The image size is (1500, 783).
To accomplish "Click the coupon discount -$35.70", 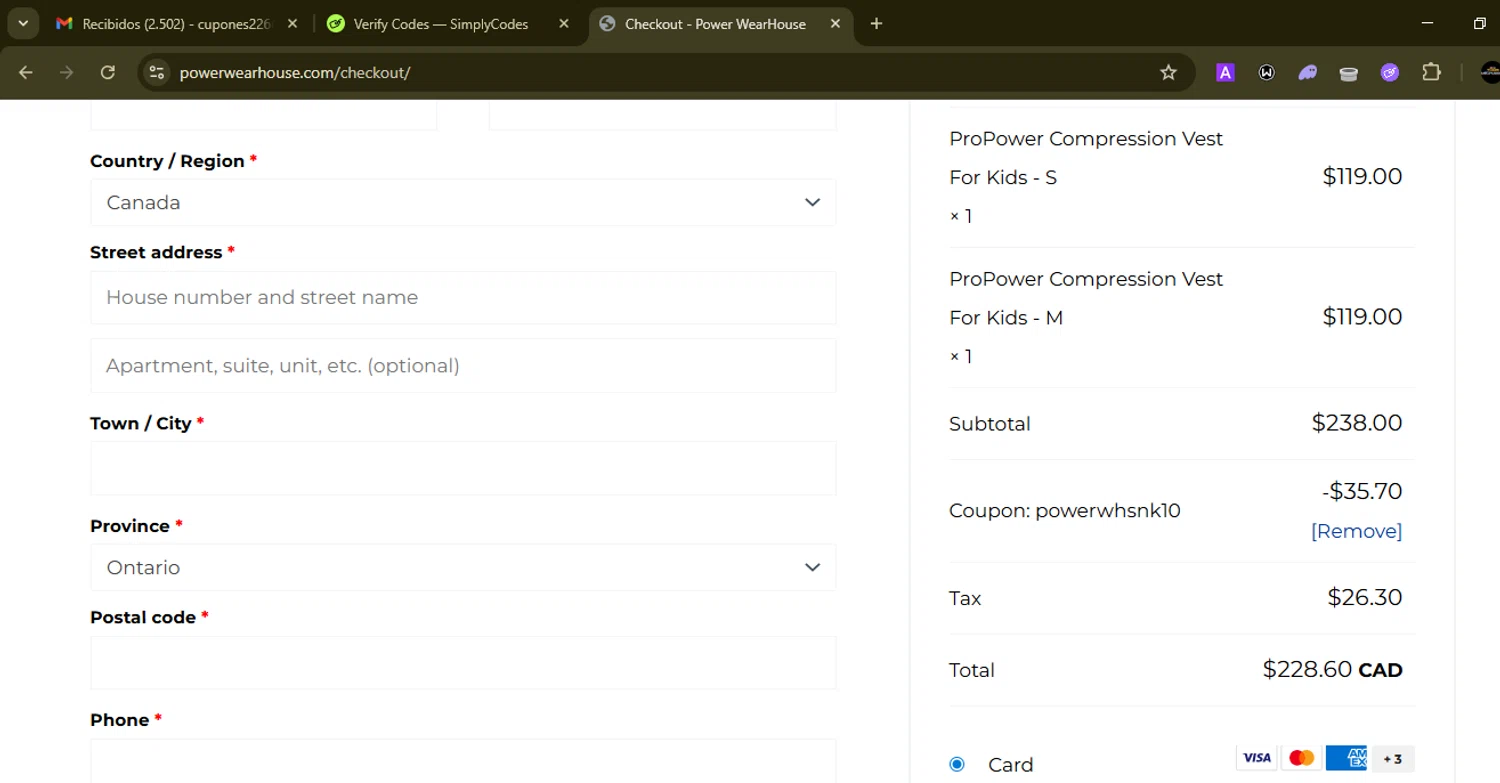I will (x=1361, y=491).
